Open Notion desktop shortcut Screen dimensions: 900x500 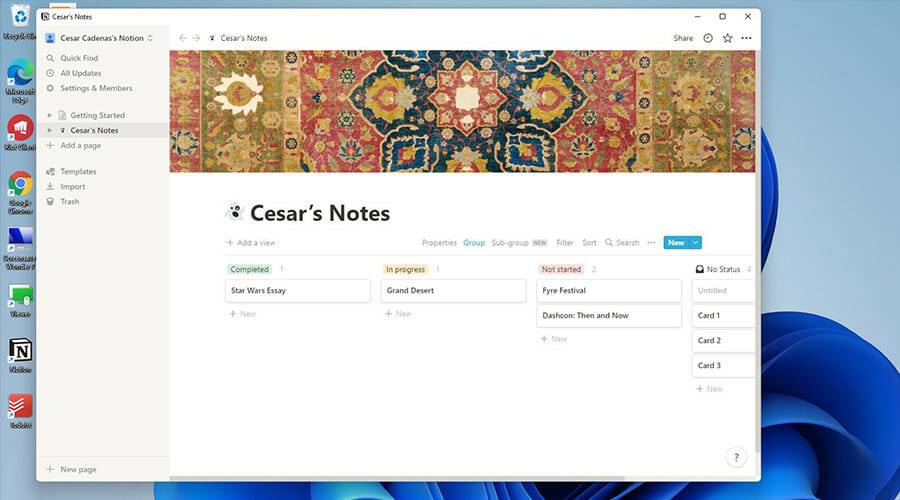tap(20, 355)
